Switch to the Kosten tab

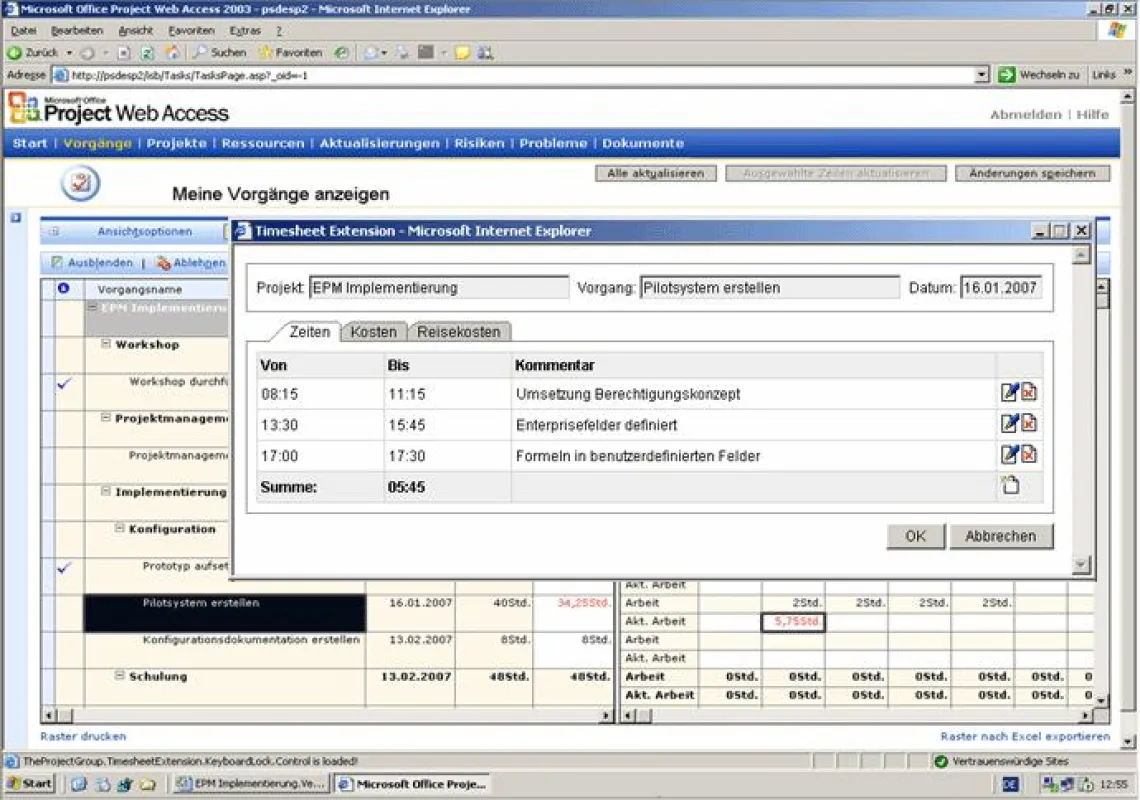pyautogui.click(x=374, y=332)
